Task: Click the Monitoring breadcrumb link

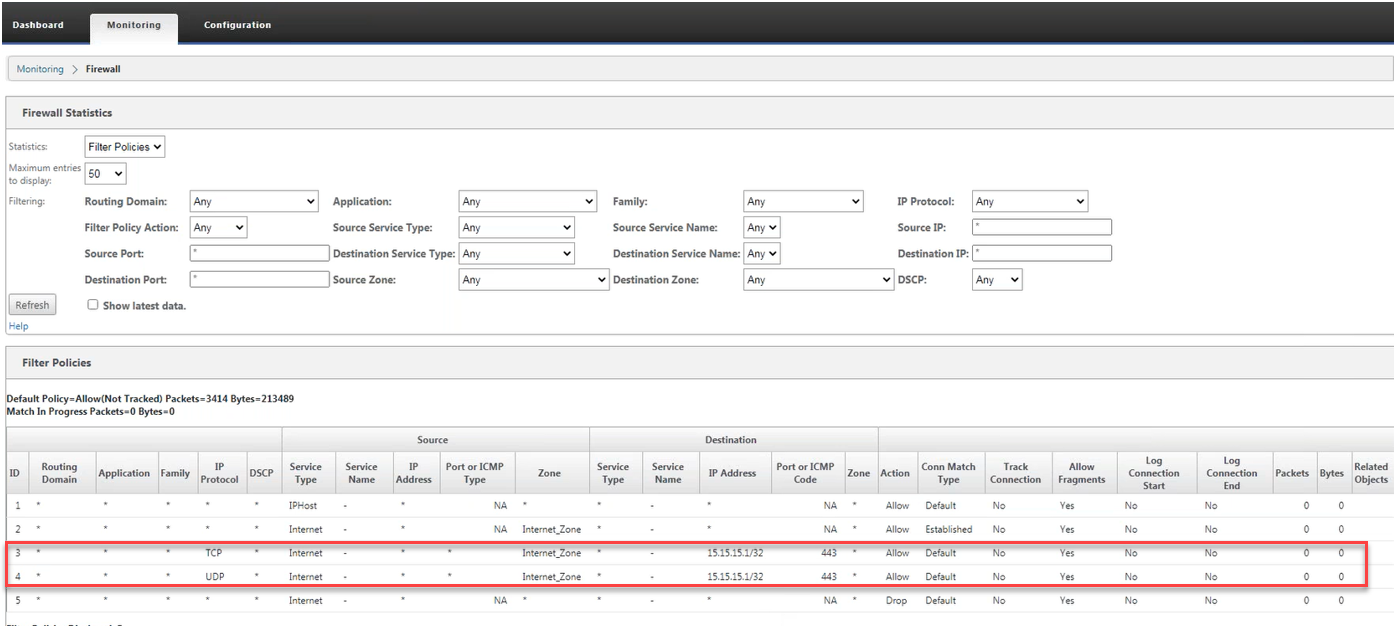Action: coord(40,69)
